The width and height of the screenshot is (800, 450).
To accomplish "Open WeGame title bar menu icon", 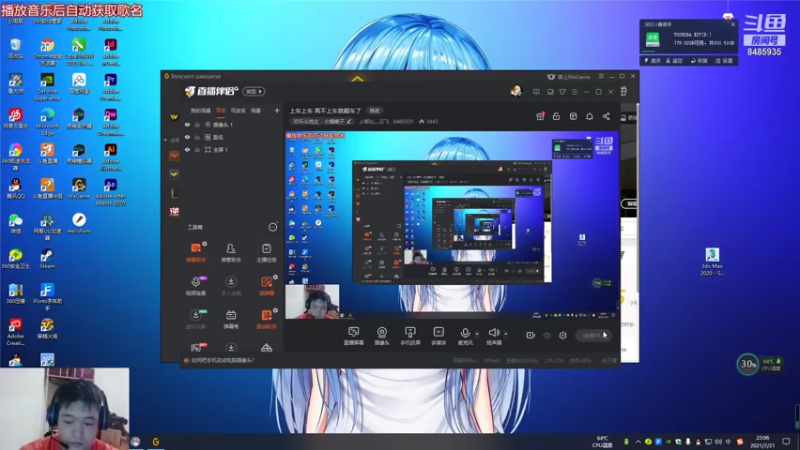I will click(601, 76).
